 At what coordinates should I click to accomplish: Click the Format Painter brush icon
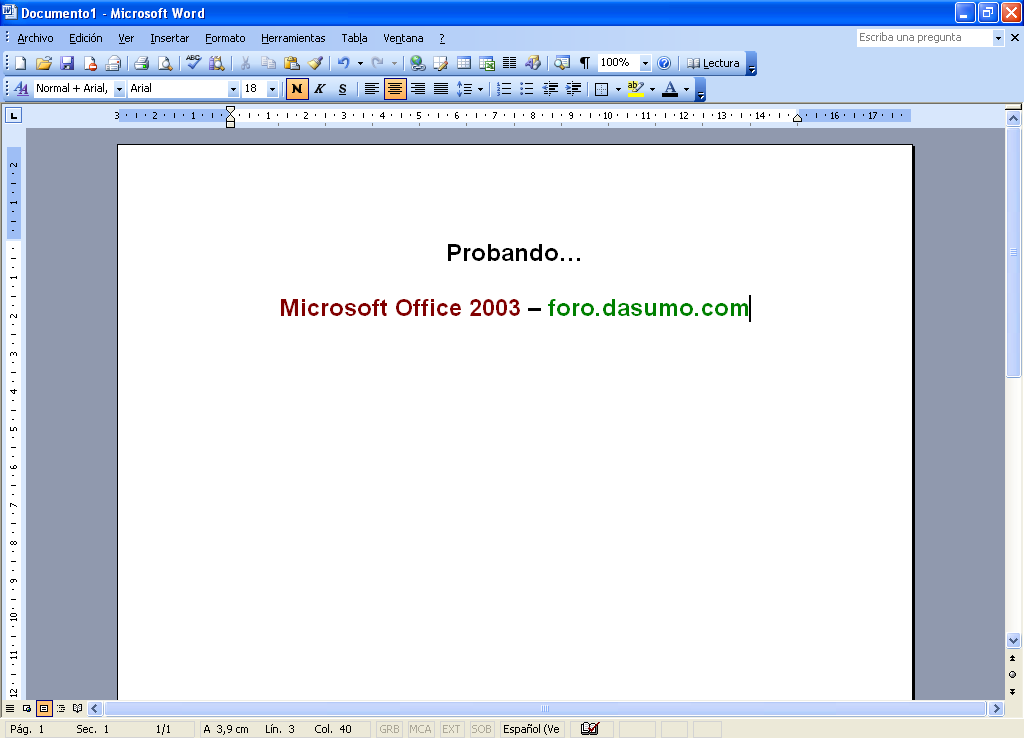tap(315, 63)
